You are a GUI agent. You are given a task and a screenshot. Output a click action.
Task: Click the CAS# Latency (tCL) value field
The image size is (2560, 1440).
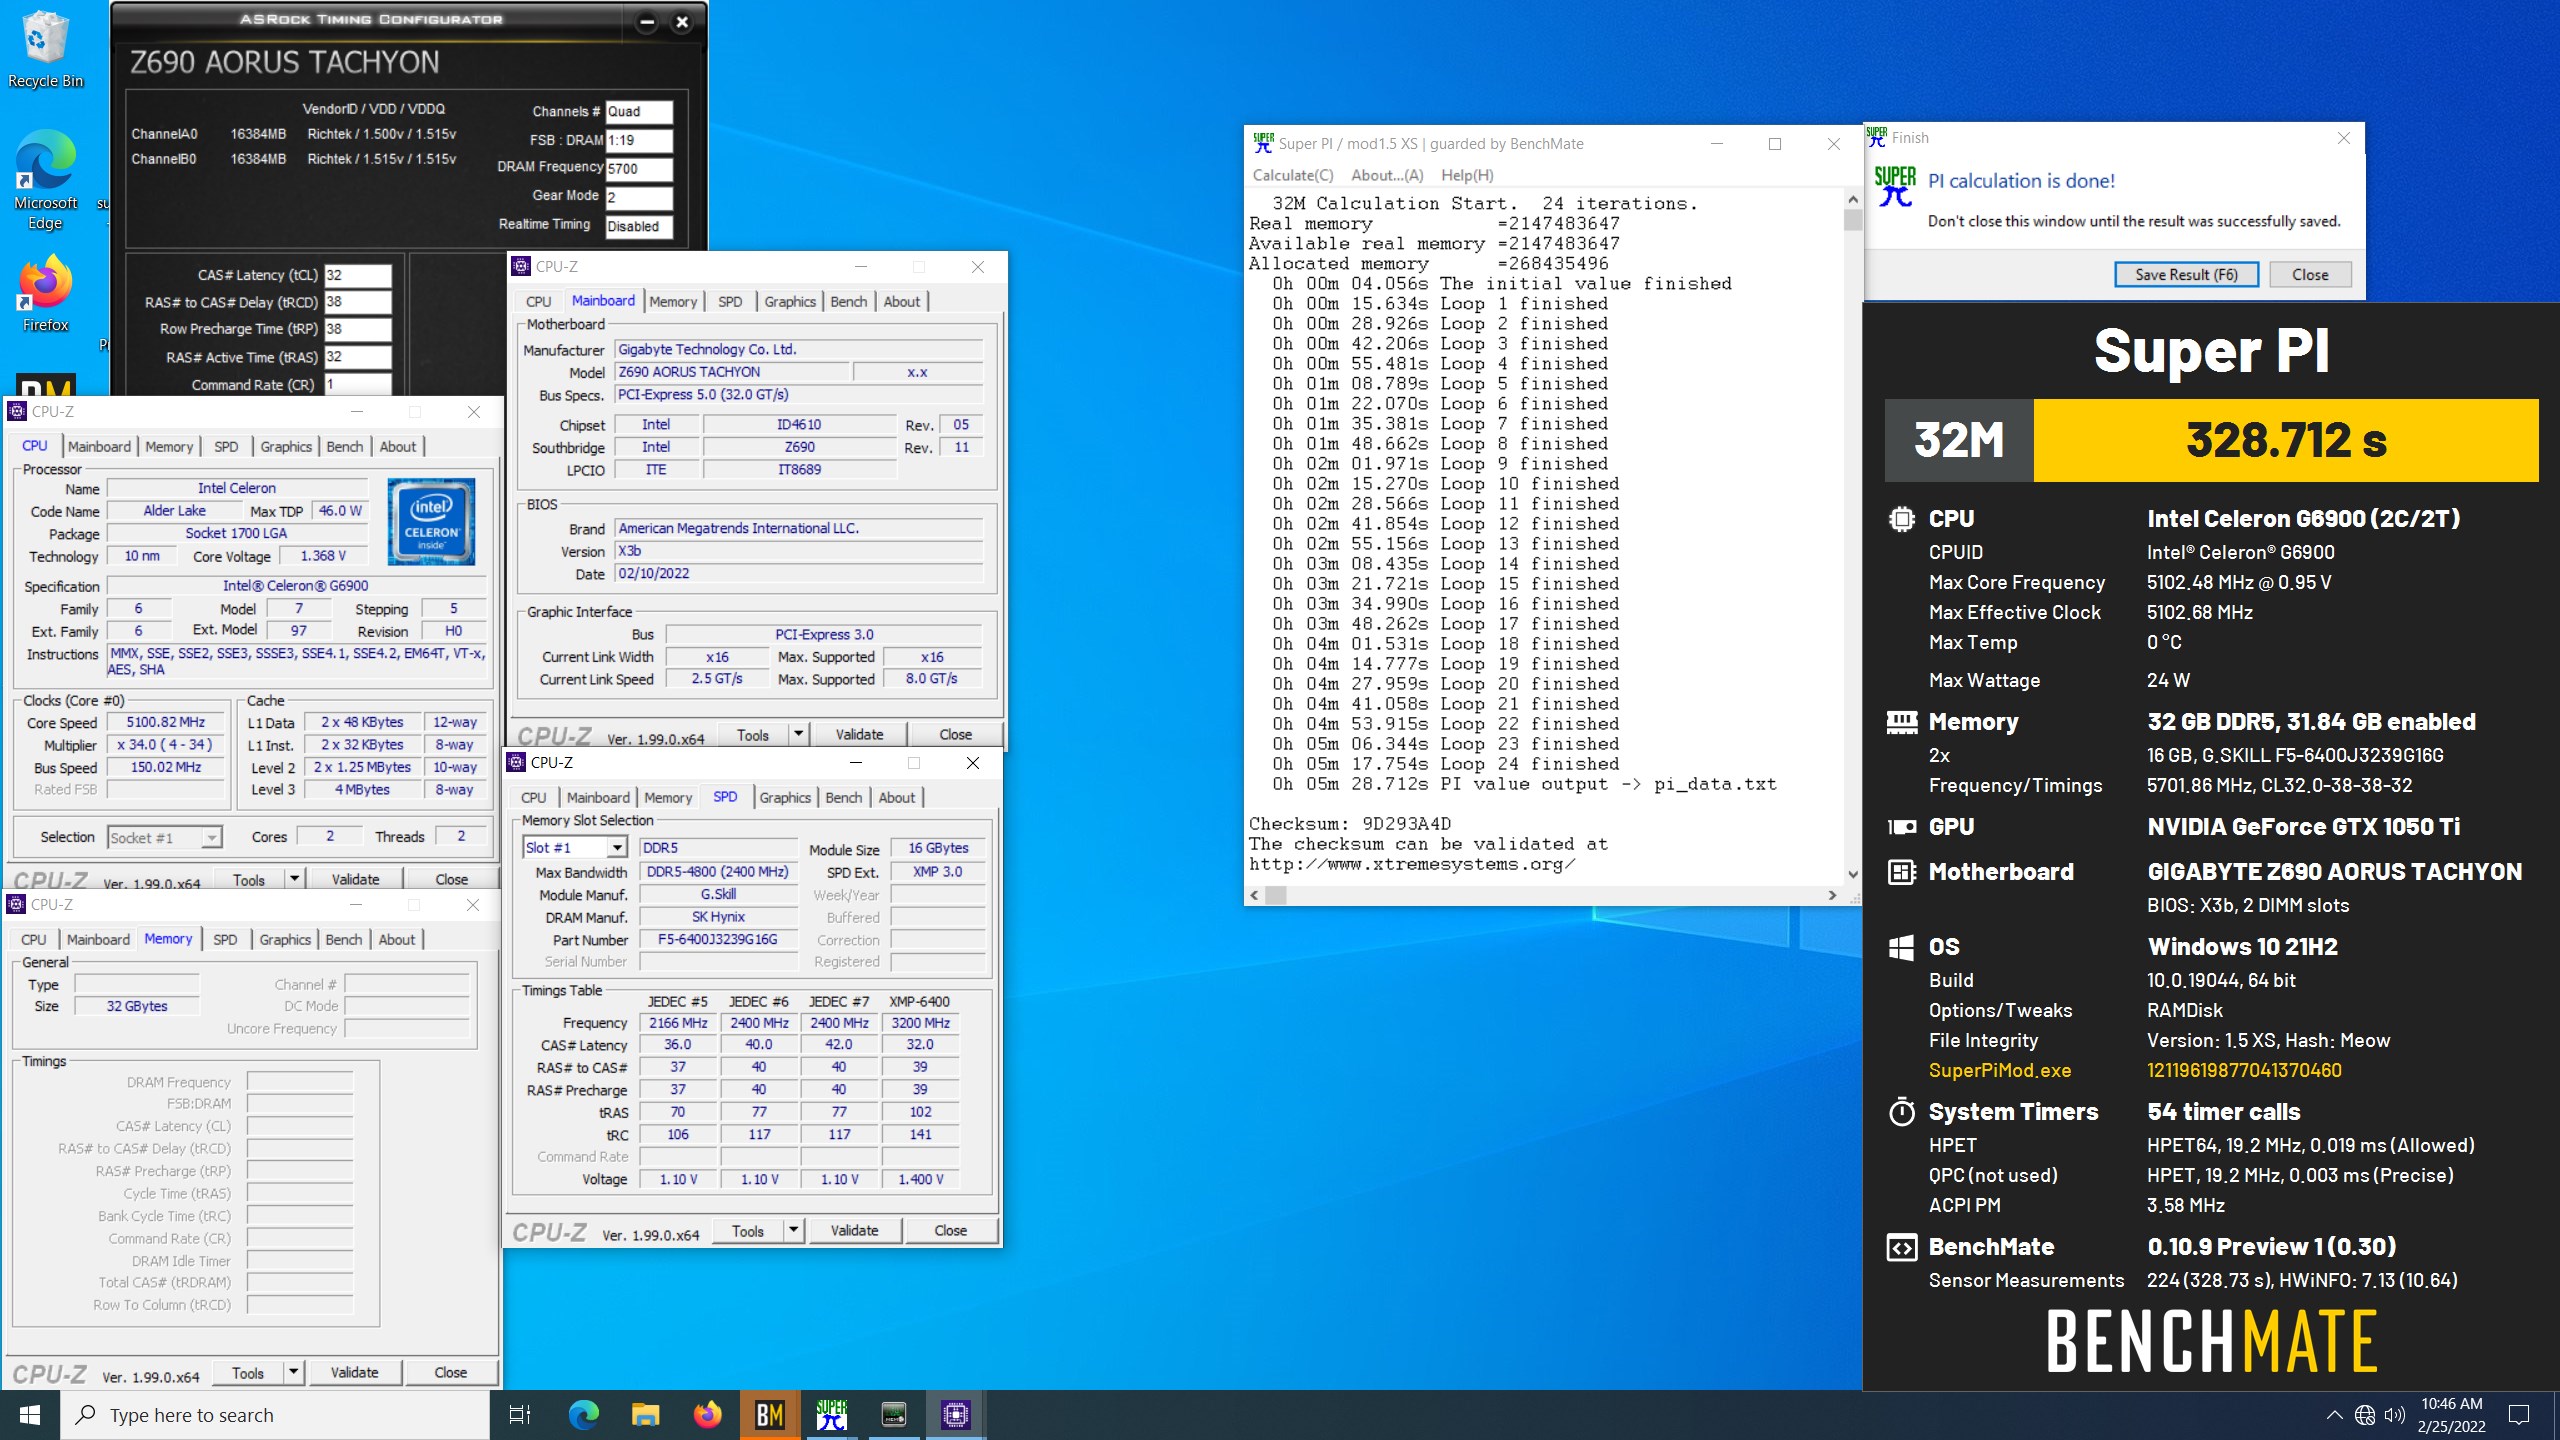357,275
